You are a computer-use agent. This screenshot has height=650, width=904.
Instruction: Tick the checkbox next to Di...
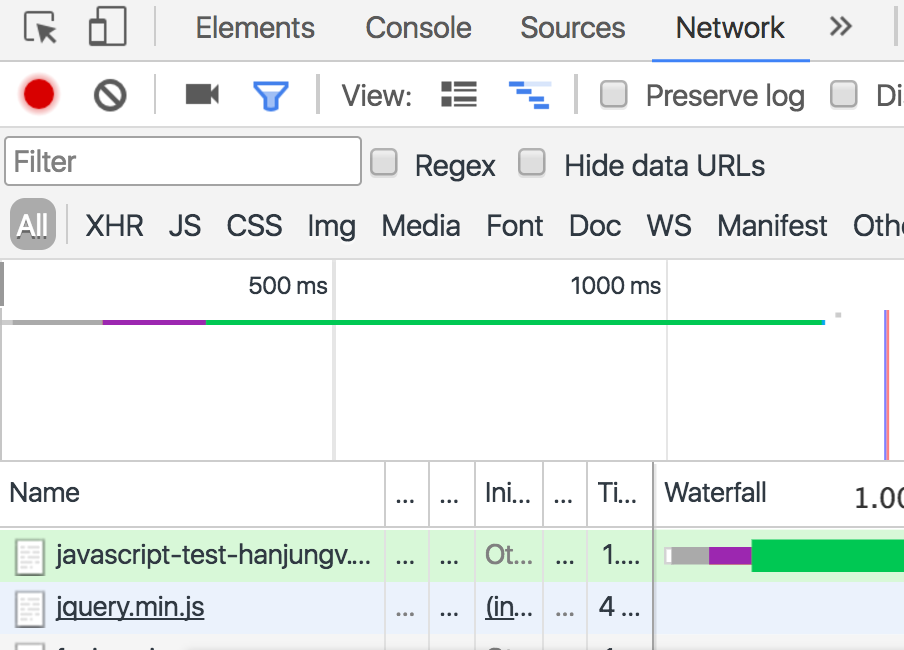[843, 95]
